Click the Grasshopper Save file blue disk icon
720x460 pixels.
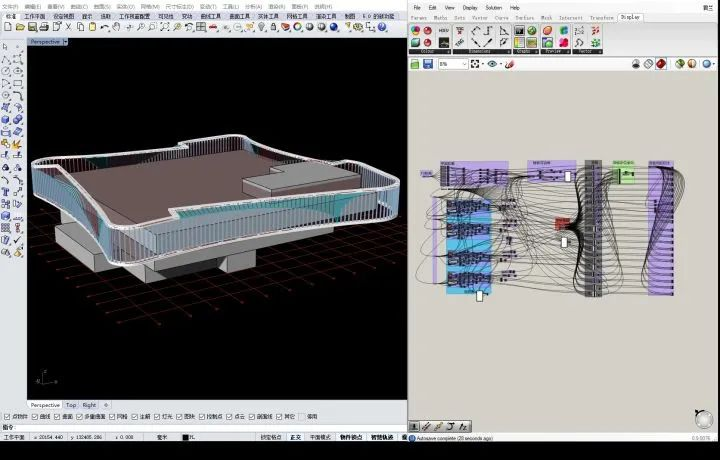428,64
